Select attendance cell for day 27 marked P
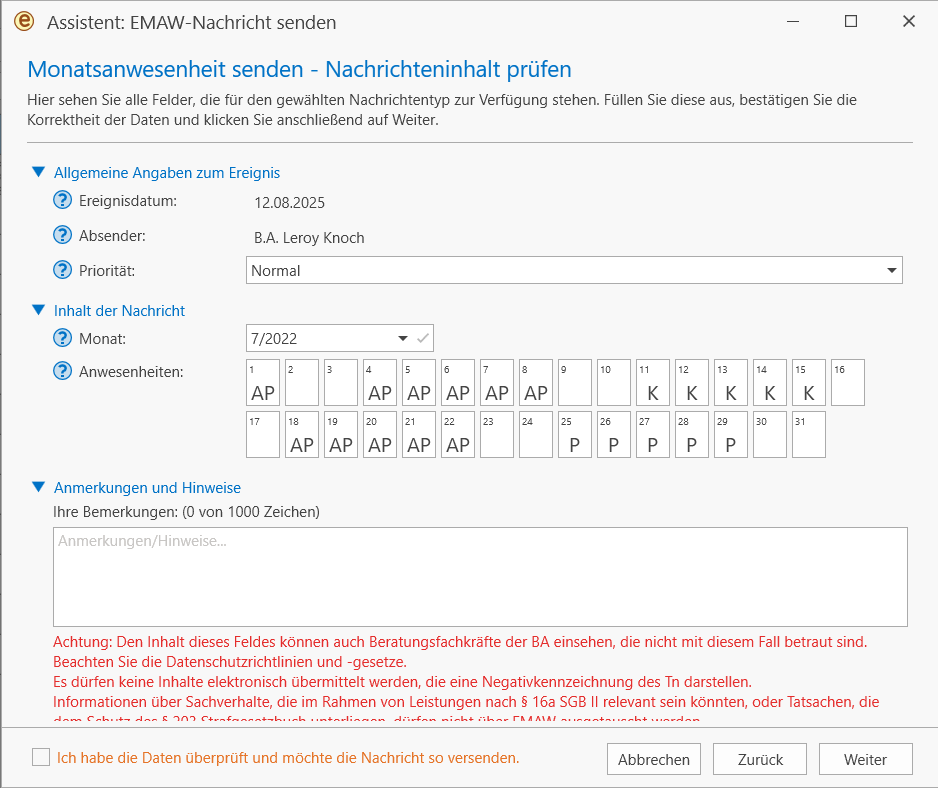Image resolution: width=938 pixels, height=788 pixels. coord(653,434)
